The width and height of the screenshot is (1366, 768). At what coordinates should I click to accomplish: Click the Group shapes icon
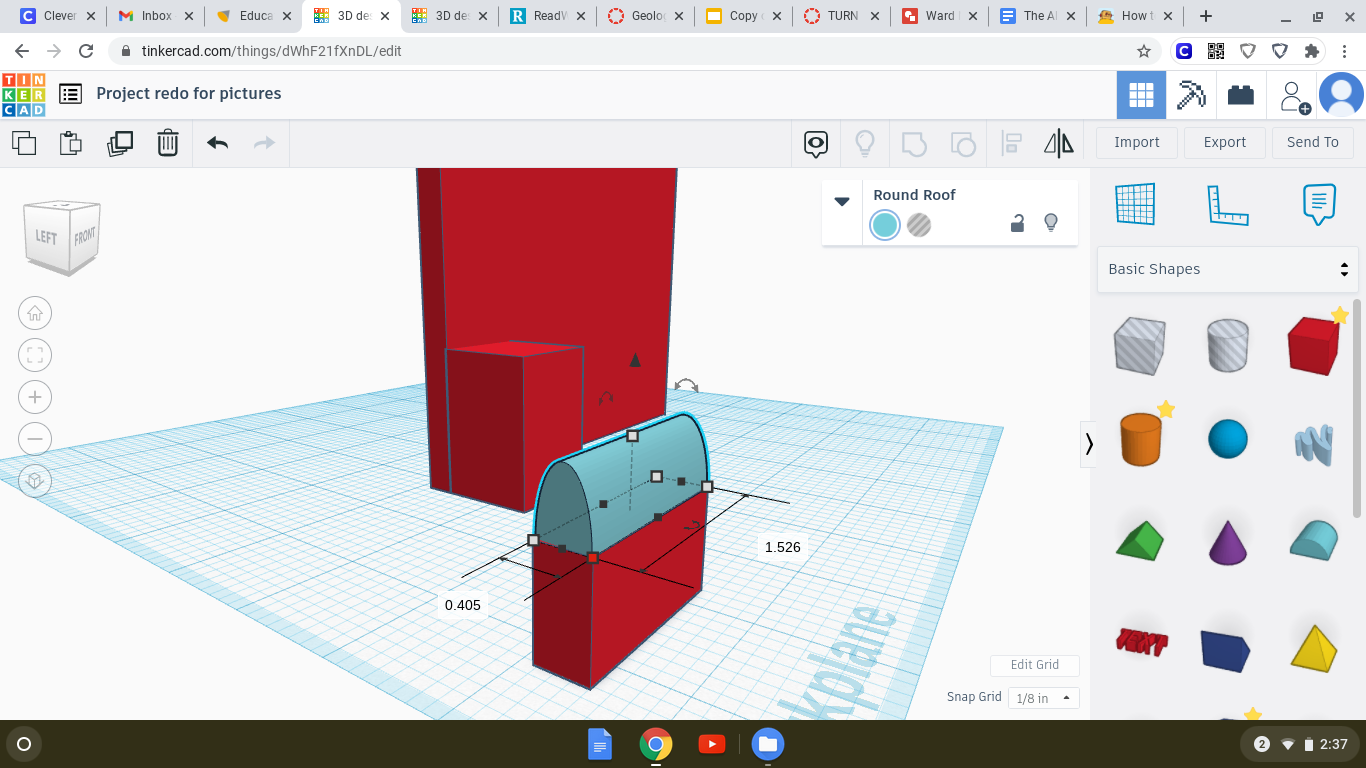(x=914, y=143)
